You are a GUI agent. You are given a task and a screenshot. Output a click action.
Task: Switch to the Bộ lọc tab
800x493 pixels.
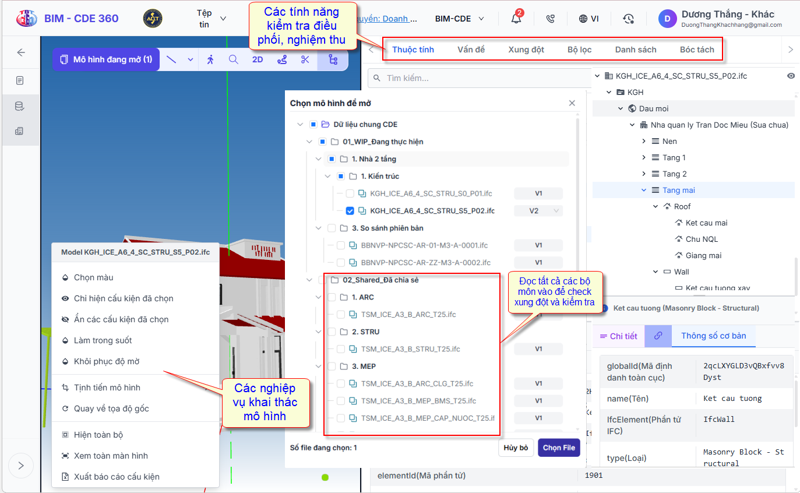[x=580, y=50]
